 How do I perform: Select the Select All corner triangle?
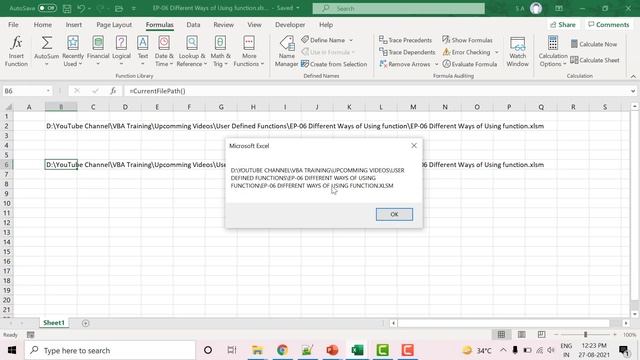point(8,107)
